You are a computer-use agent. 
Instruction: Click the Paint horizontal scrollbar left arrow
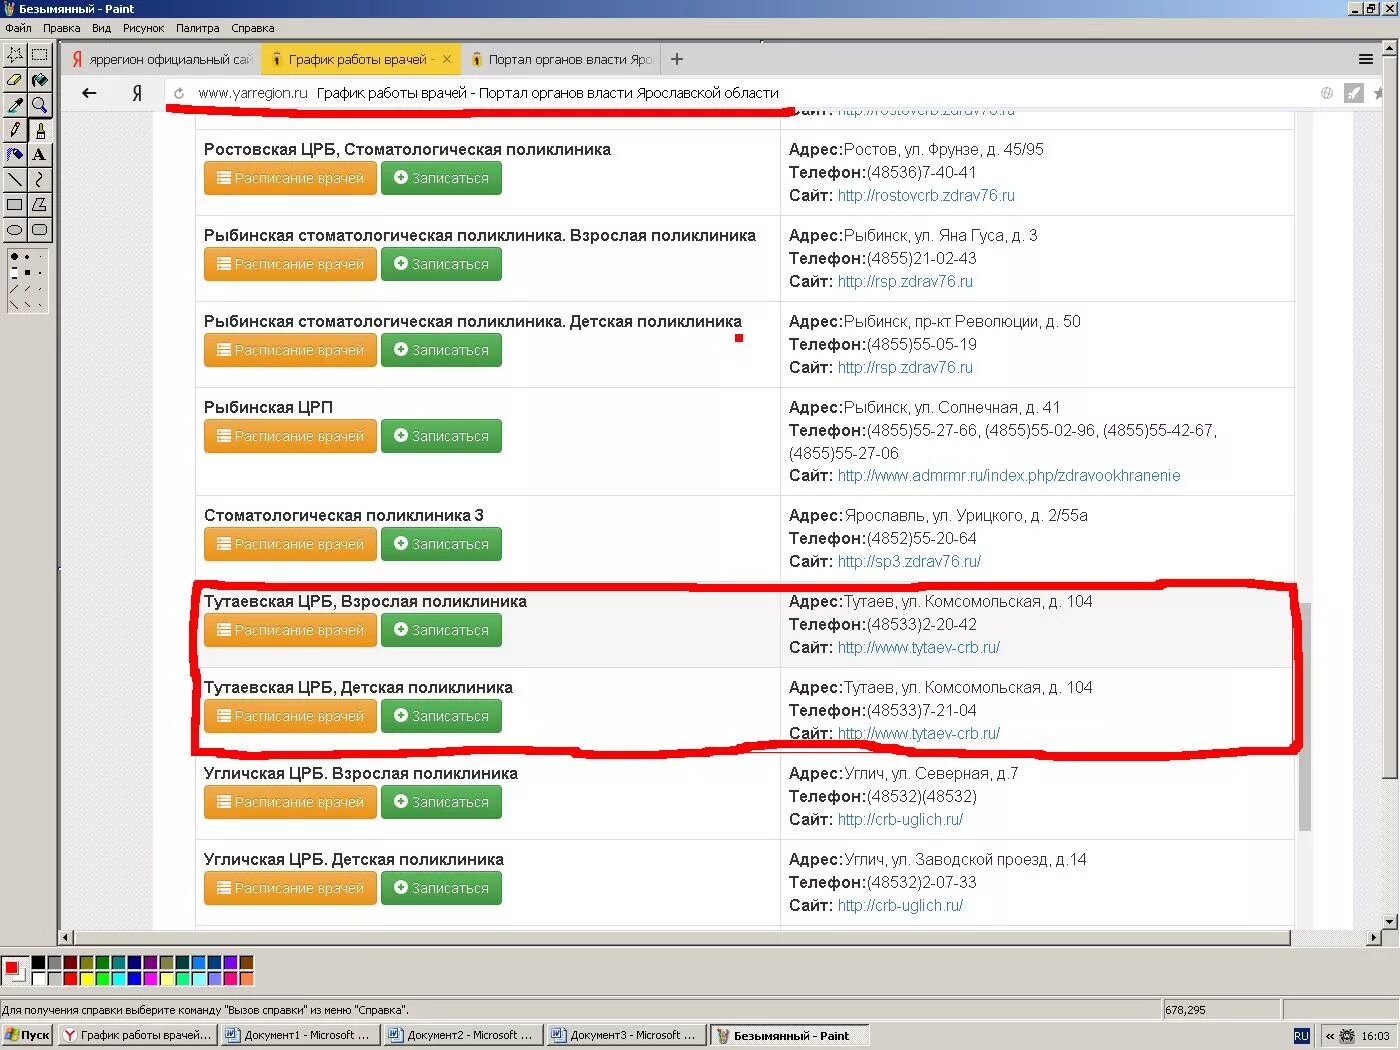66,937
